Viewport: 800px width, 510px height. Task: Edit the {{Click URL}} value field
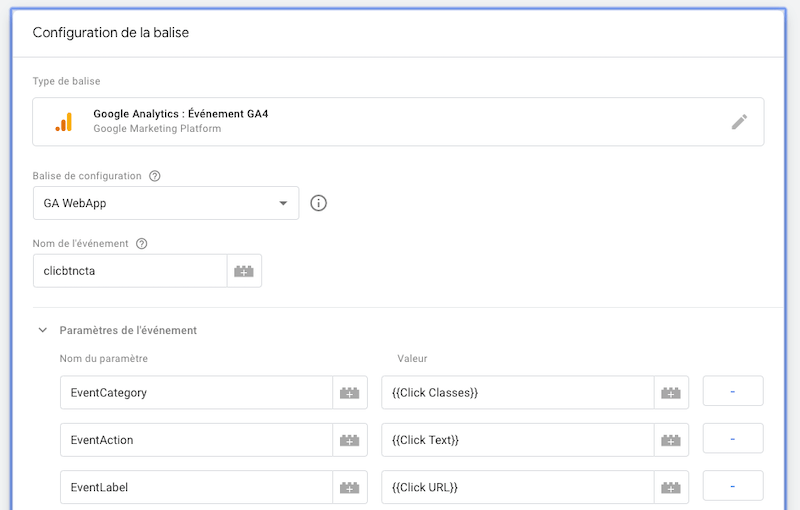coord(518,487)
